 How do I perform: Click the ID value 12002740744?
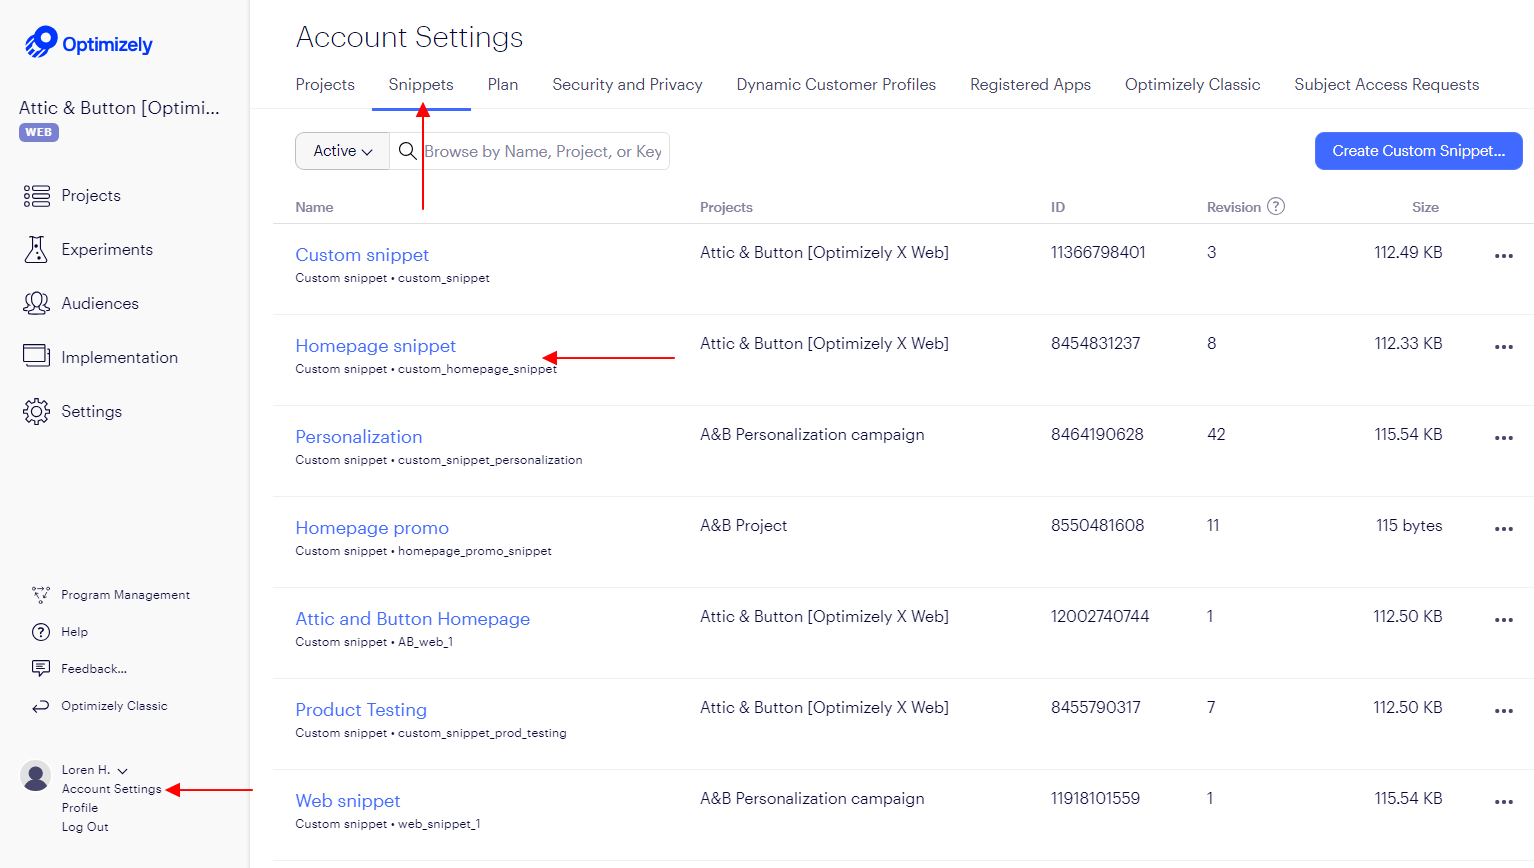pos(1100,617)
